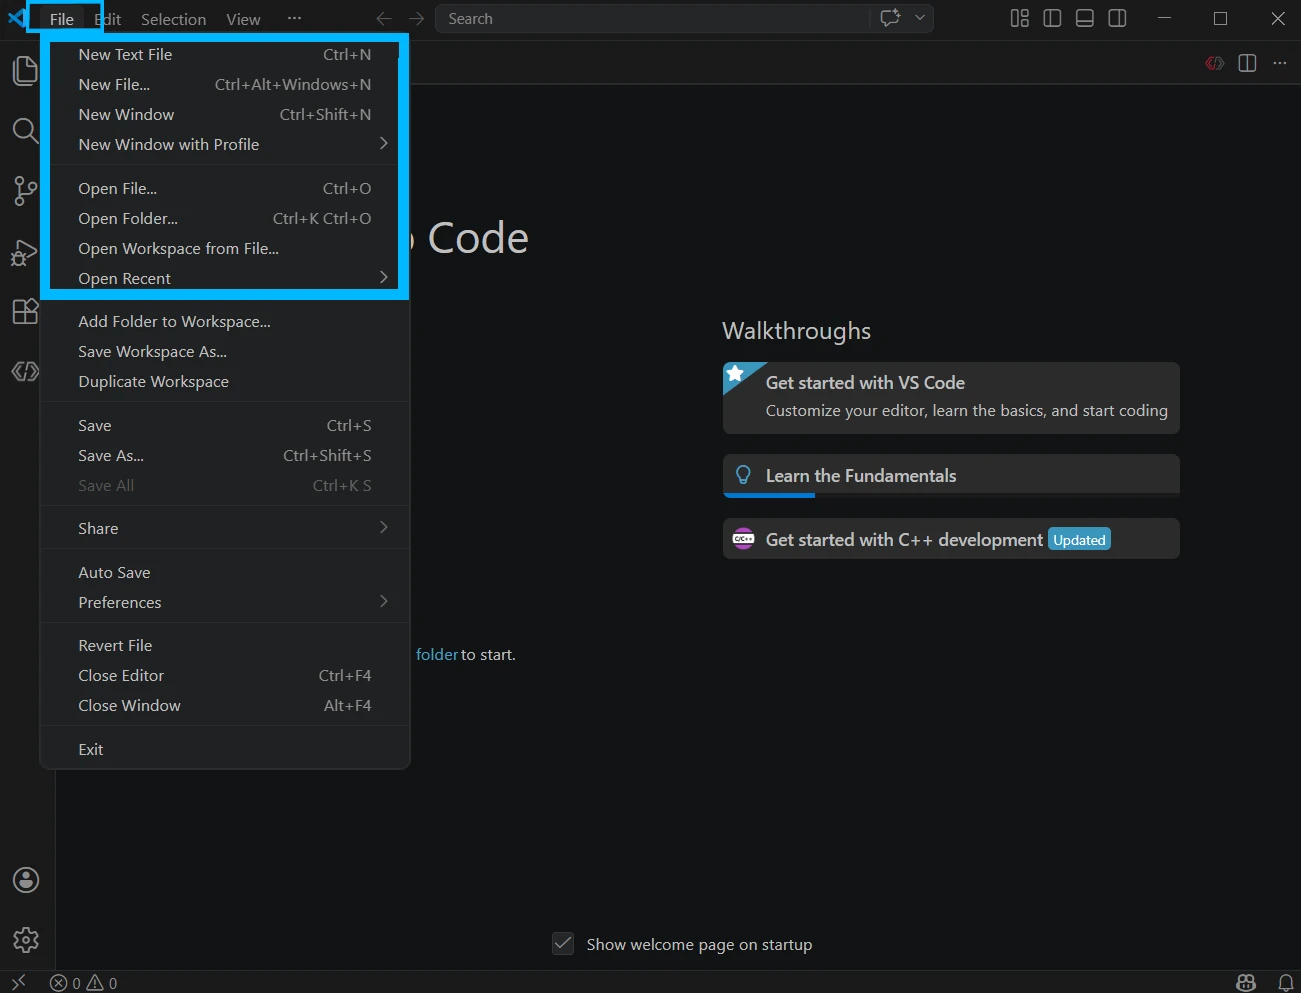Screen dimensions: 1301x993
Task: Open Source Control view
Action: (26, 191)
